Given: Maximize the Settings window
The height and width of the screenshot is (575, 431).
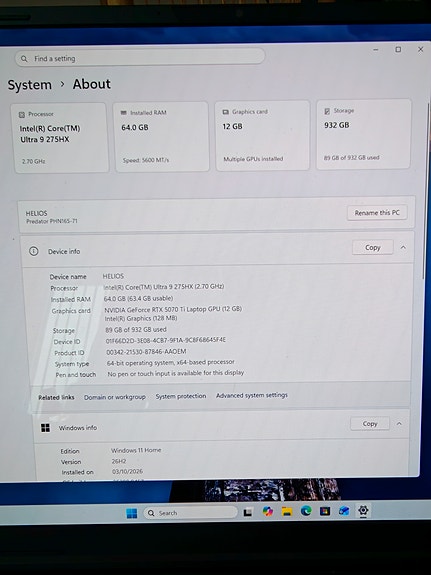Looking at the screenshot, I should tap(398, 49).
